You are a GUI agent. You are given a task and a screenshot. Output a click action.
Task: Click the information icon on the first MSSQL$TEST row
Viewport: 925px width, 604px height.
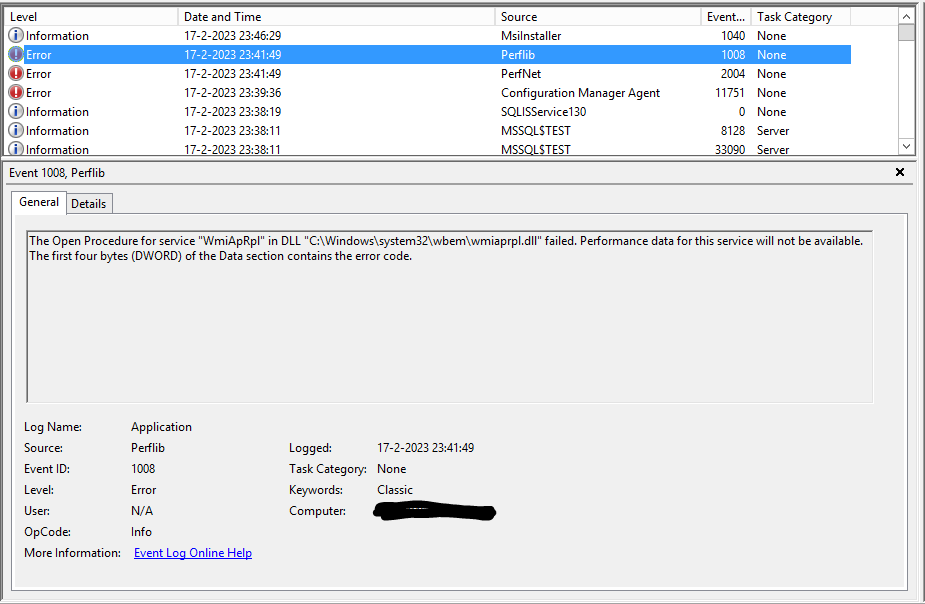13,130
